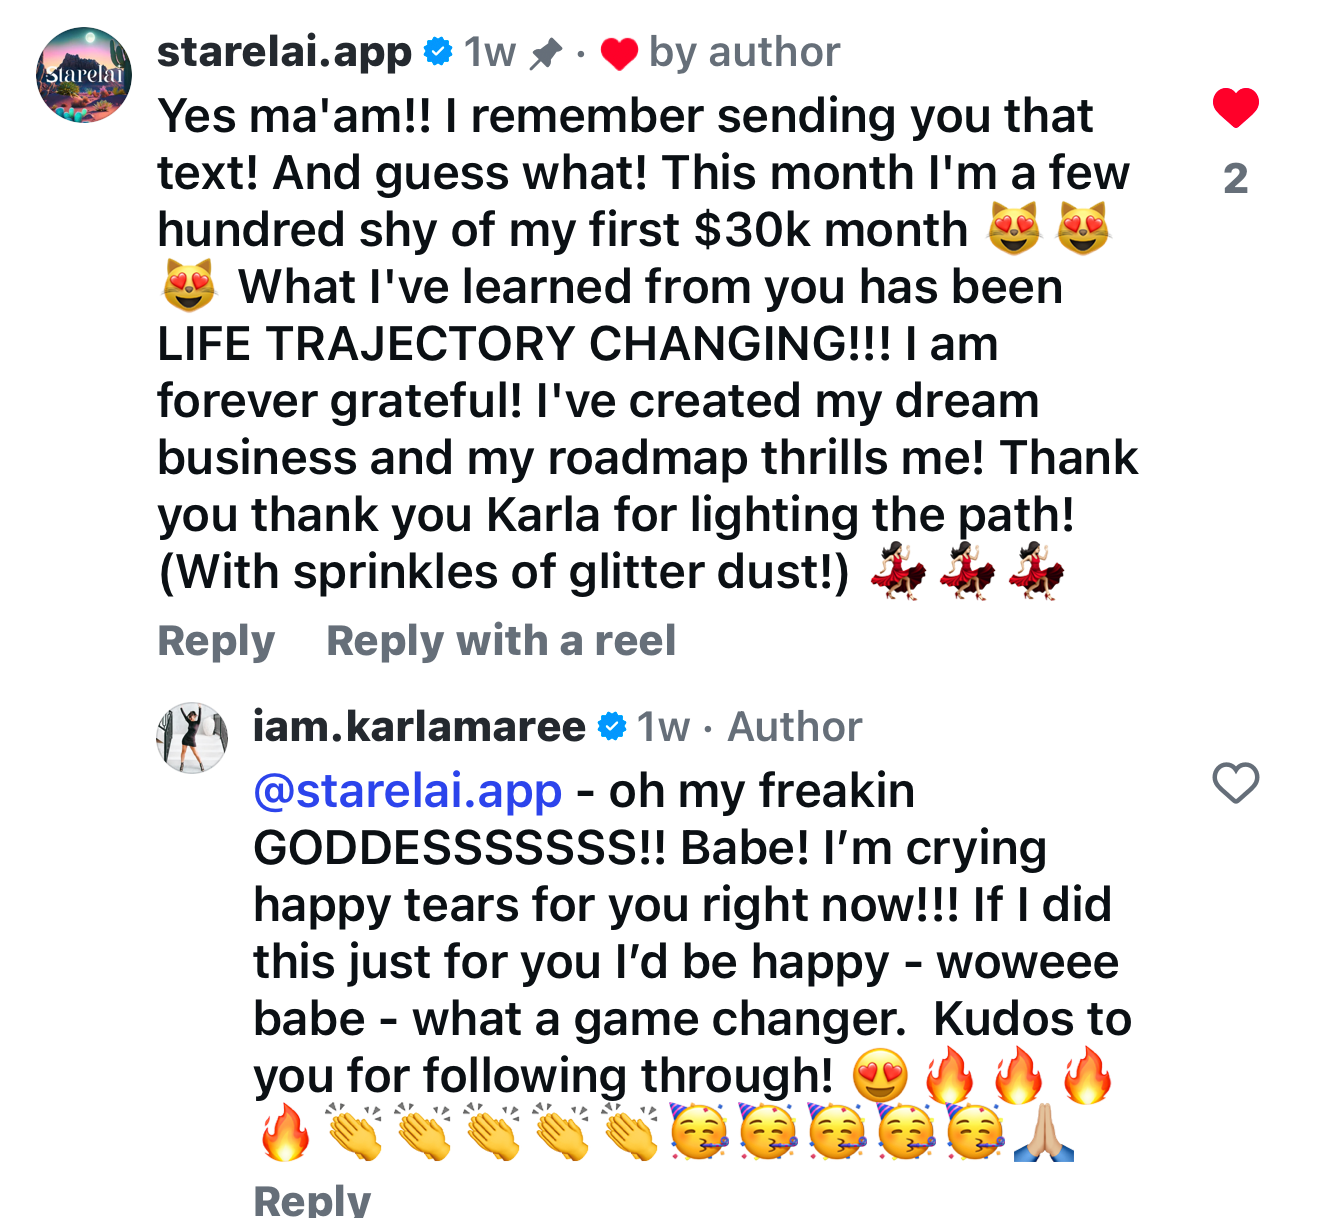Open the @starelai.app mention link
The image size is (1320, 1218).
407,791
